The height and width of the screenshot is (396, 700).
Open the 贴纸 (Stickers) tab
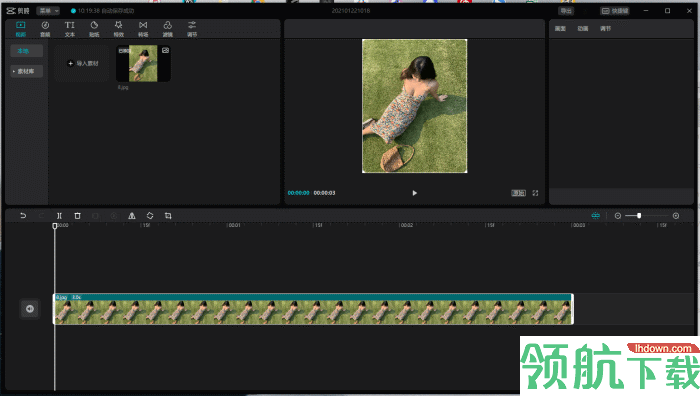click(94, 29)
